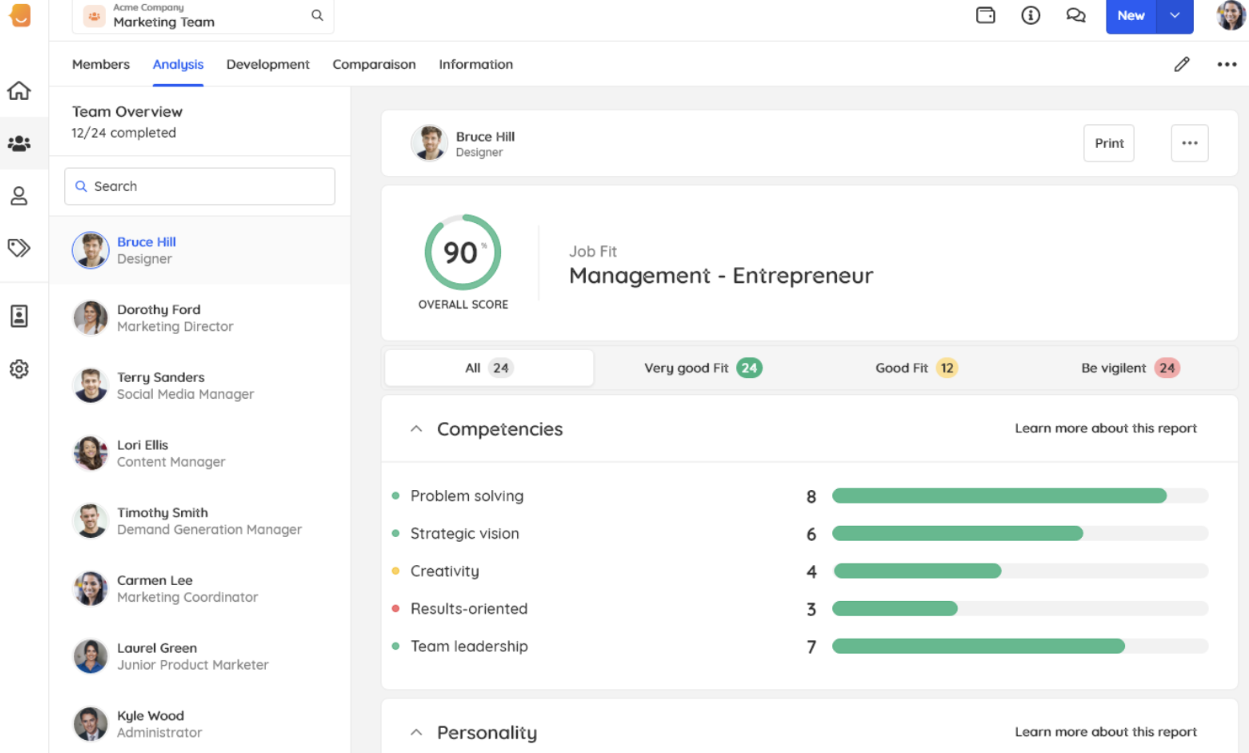Click inside the member search field
Viewport: 1249px width, 753px height.
(199, 186)
